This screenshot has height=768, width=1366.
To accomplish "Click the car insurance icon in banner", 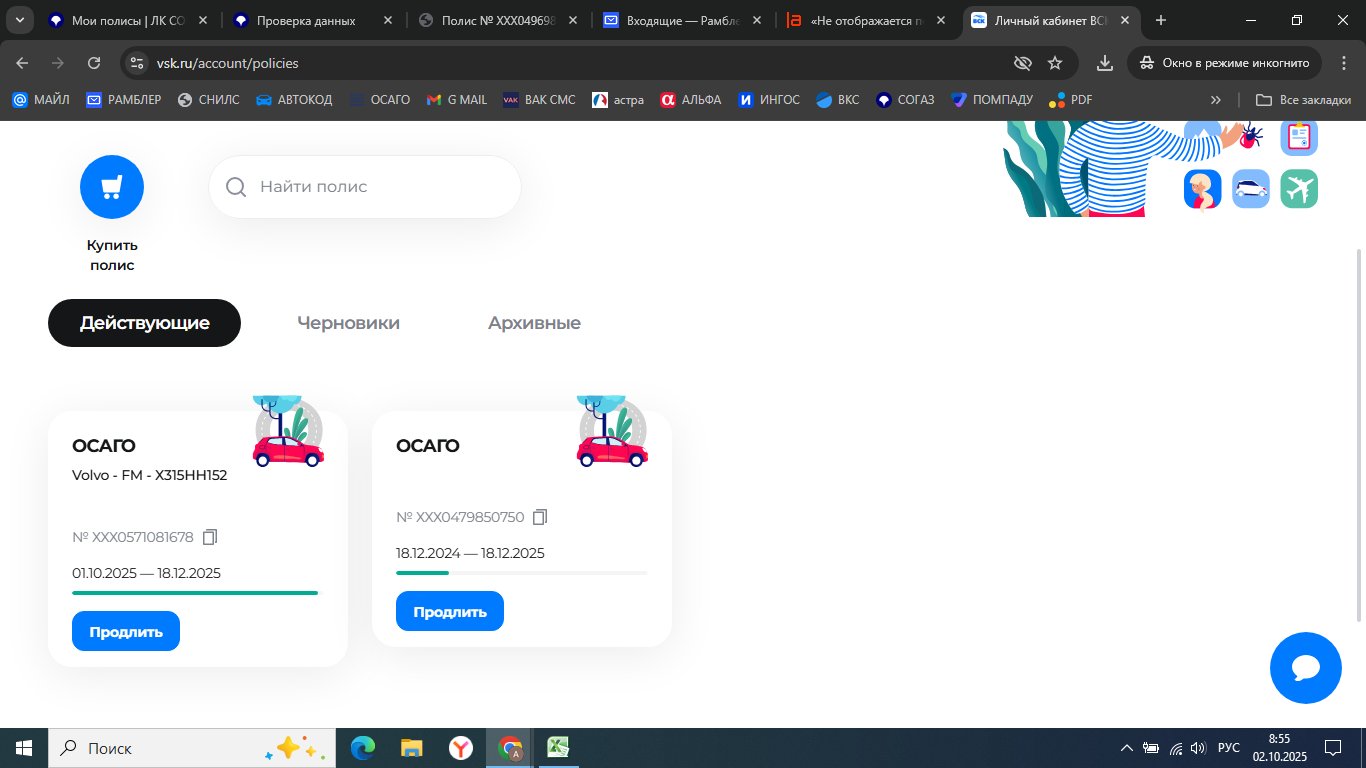I will pyautogui.click(x=1251, y=189).
